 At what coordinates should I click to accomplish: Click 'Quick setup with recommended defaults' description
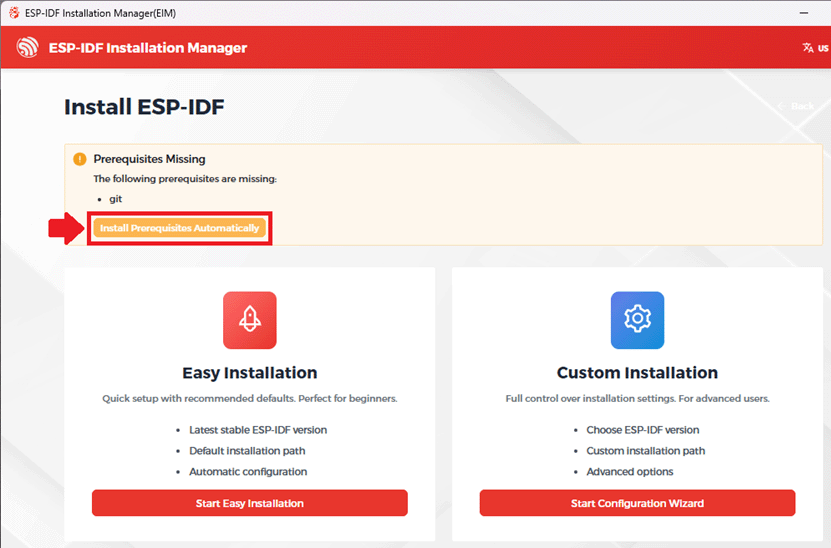250,399
